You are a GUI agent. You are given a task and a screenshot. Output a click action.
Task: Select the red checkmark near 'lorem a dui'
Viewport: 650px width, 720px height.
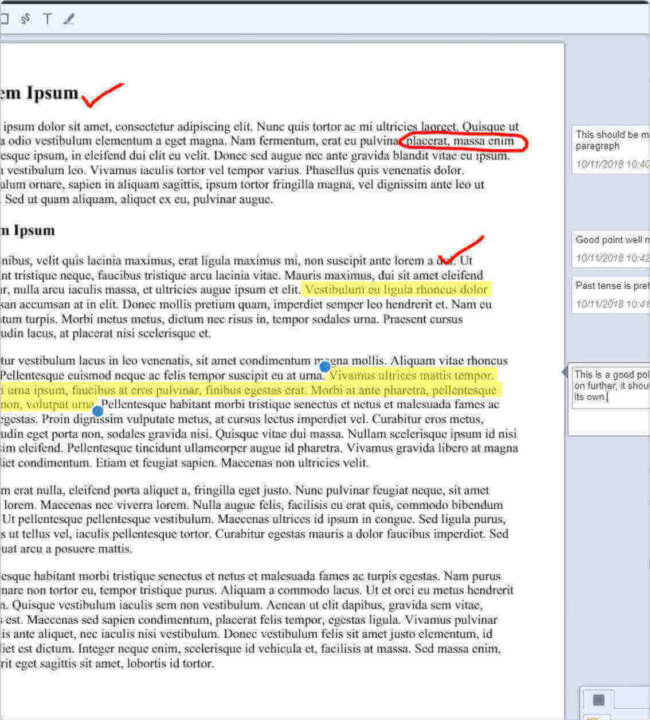coord(460,249)
